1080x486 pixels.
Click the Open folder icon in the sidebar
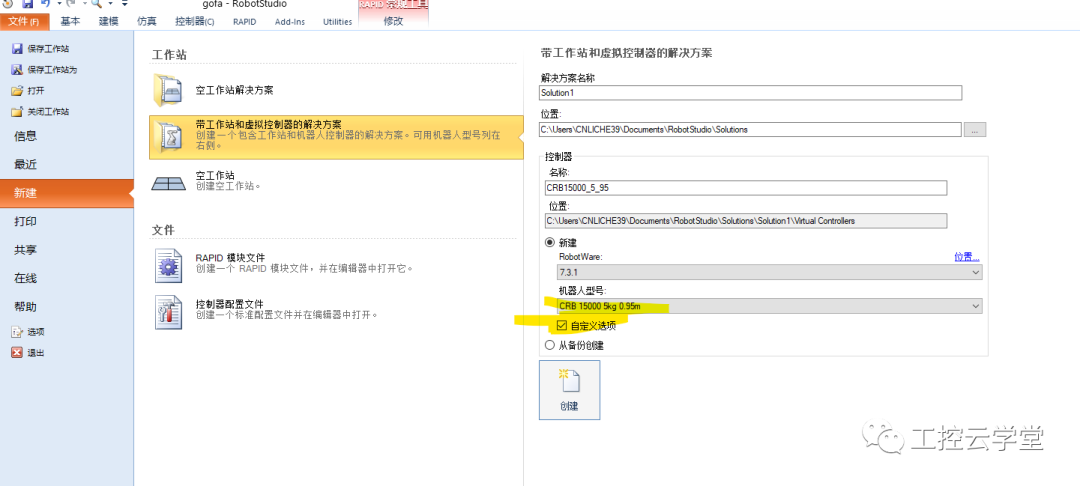click(x=17, y=91)
